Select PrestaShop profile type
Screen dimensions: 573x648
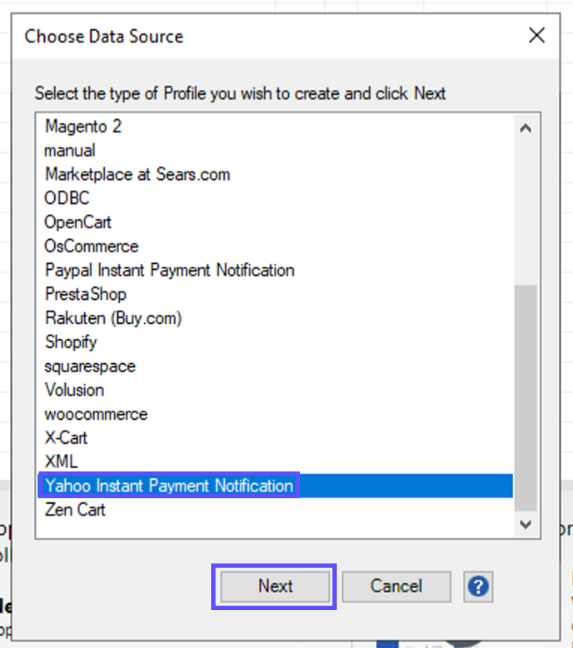86,294
